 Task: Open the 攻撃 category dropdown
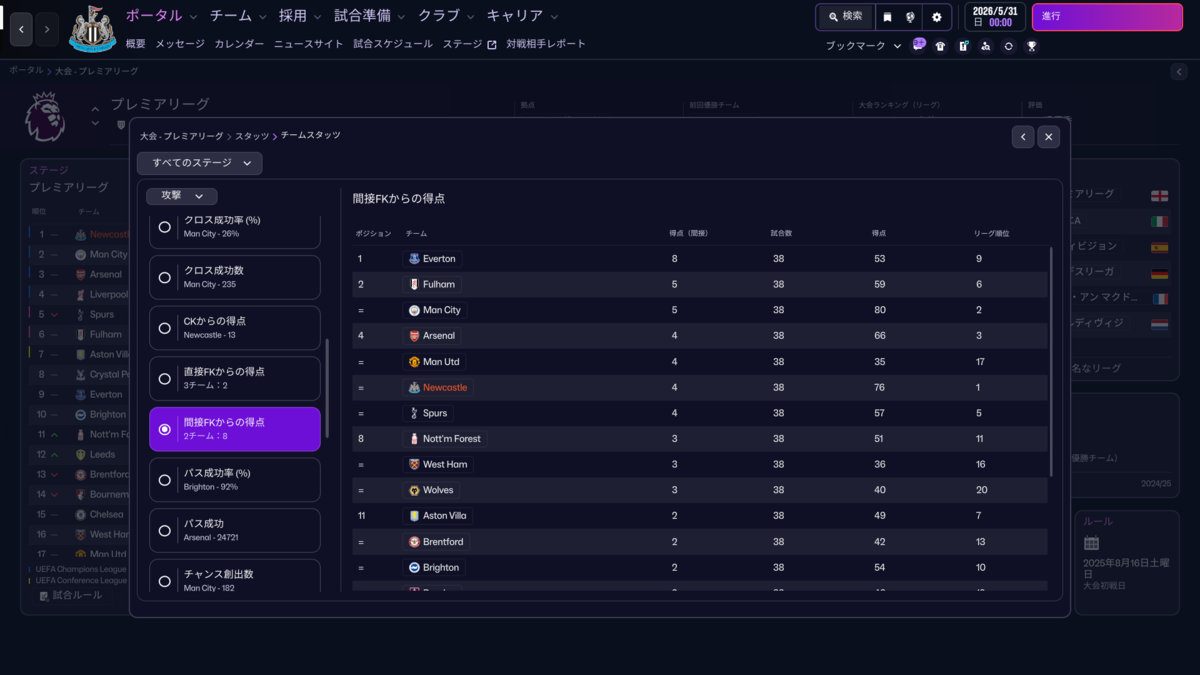182,196
